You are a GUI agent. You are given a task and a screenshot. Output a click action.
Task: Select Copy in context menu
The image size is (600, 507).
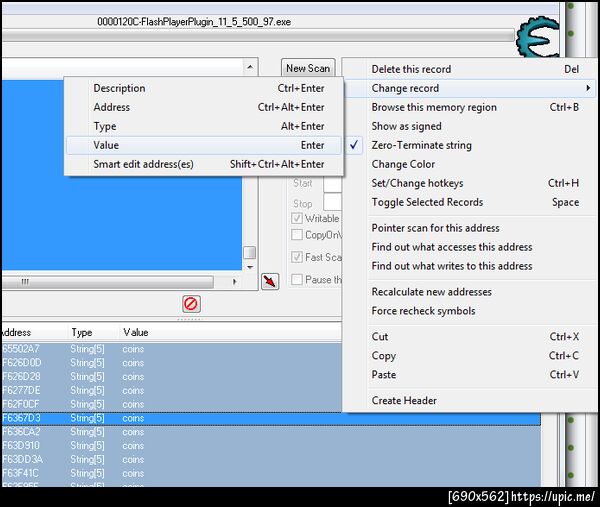pos(470,355)
